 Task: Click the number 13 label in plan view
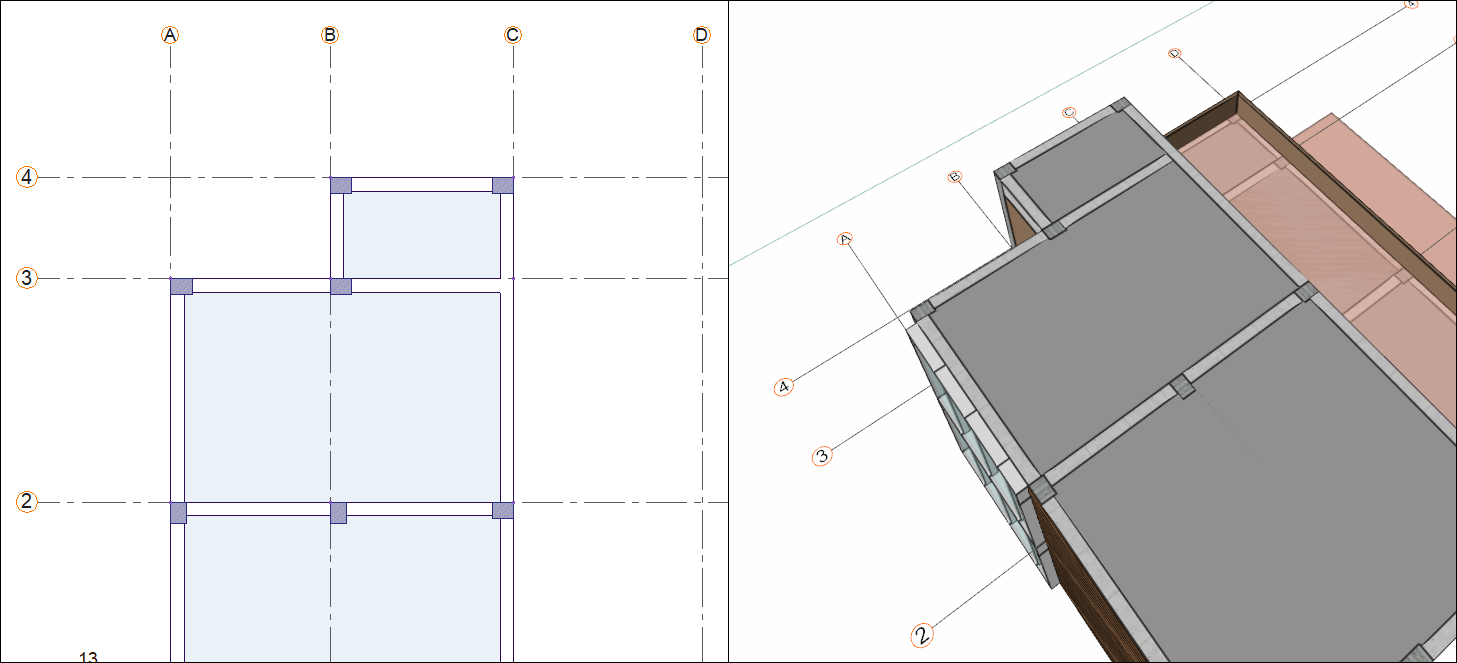[88, 657]
